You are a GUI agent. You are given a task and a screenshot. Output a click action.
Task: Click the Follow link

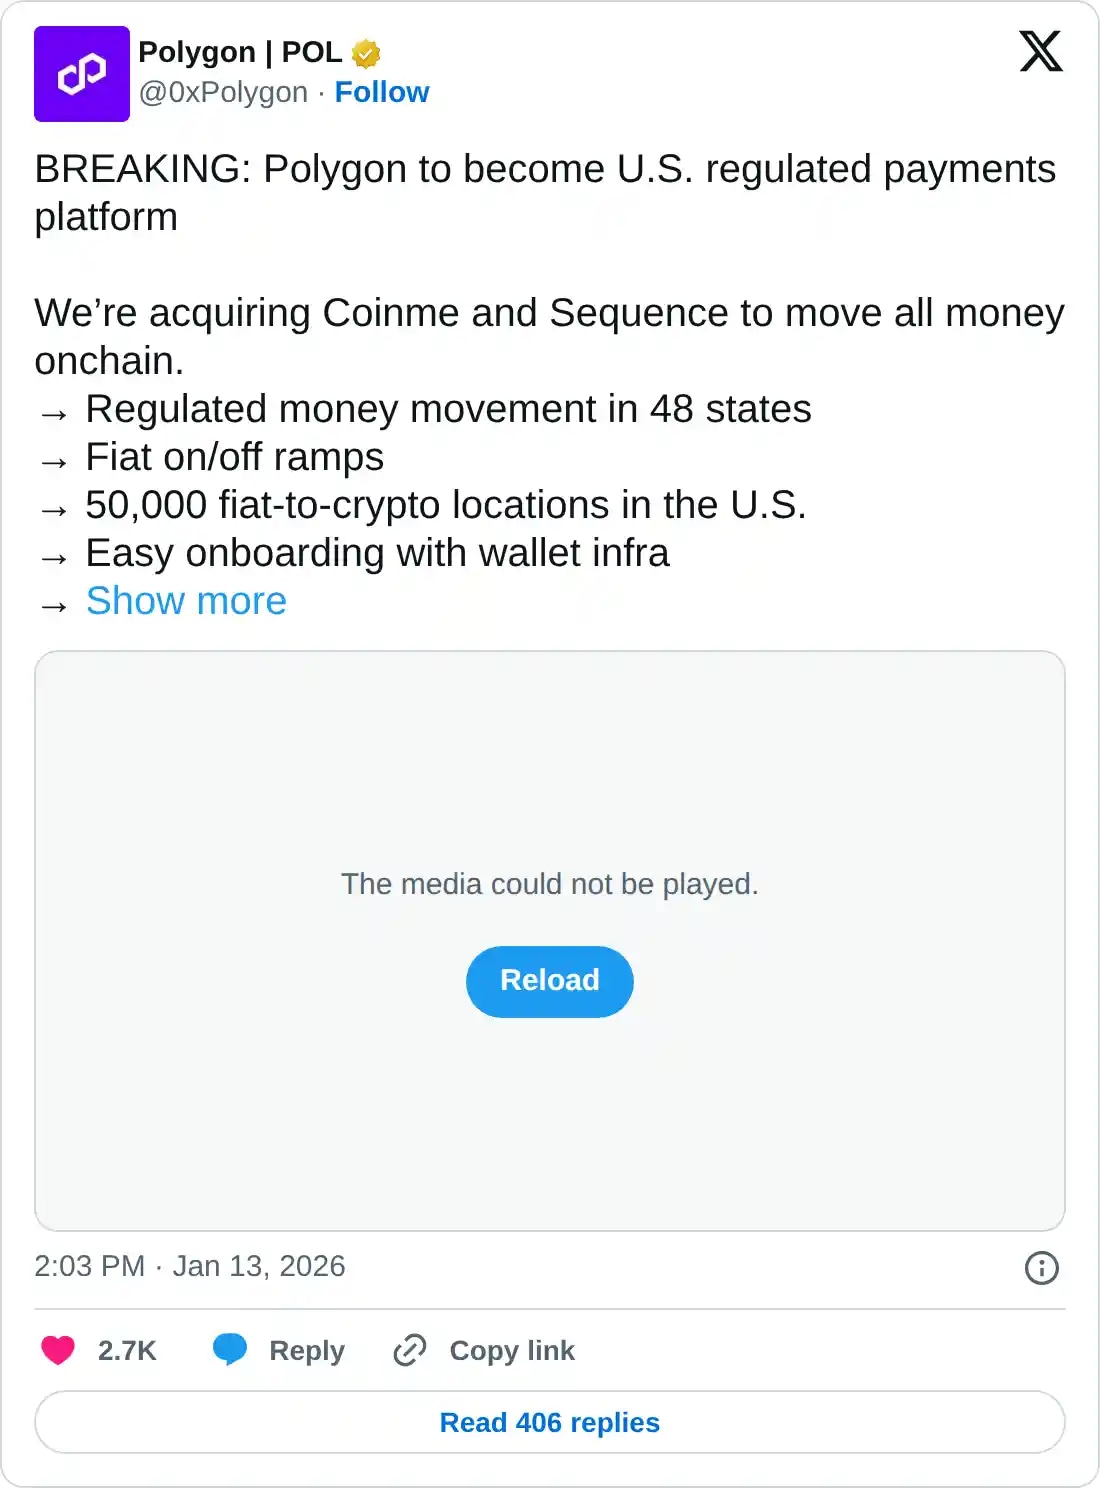[383, 92]
